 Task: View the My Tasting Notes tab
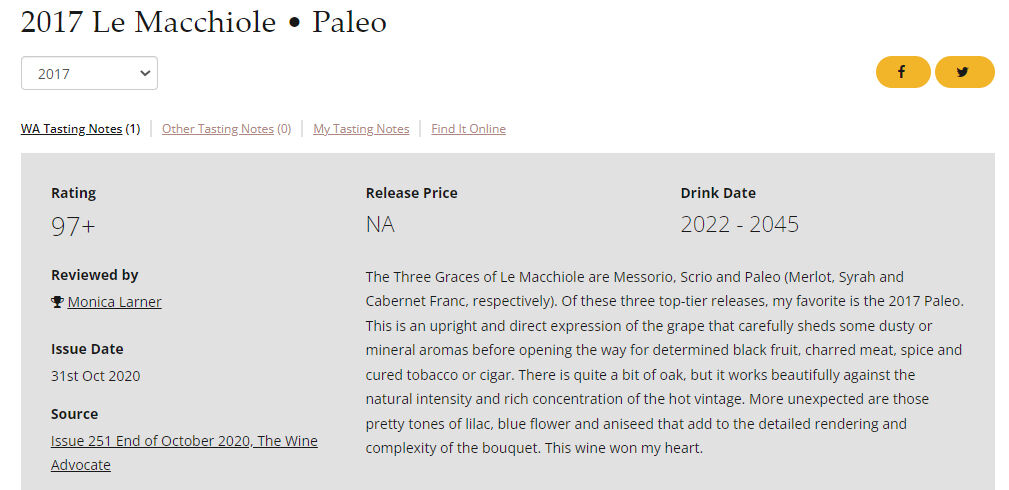click(x=361, y=129)
